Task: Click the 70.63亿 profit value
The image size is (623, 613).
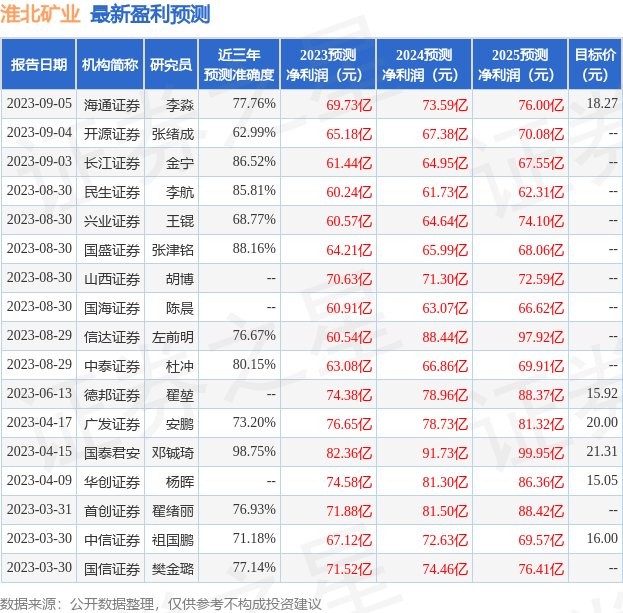Action: [x=349, y=279]
